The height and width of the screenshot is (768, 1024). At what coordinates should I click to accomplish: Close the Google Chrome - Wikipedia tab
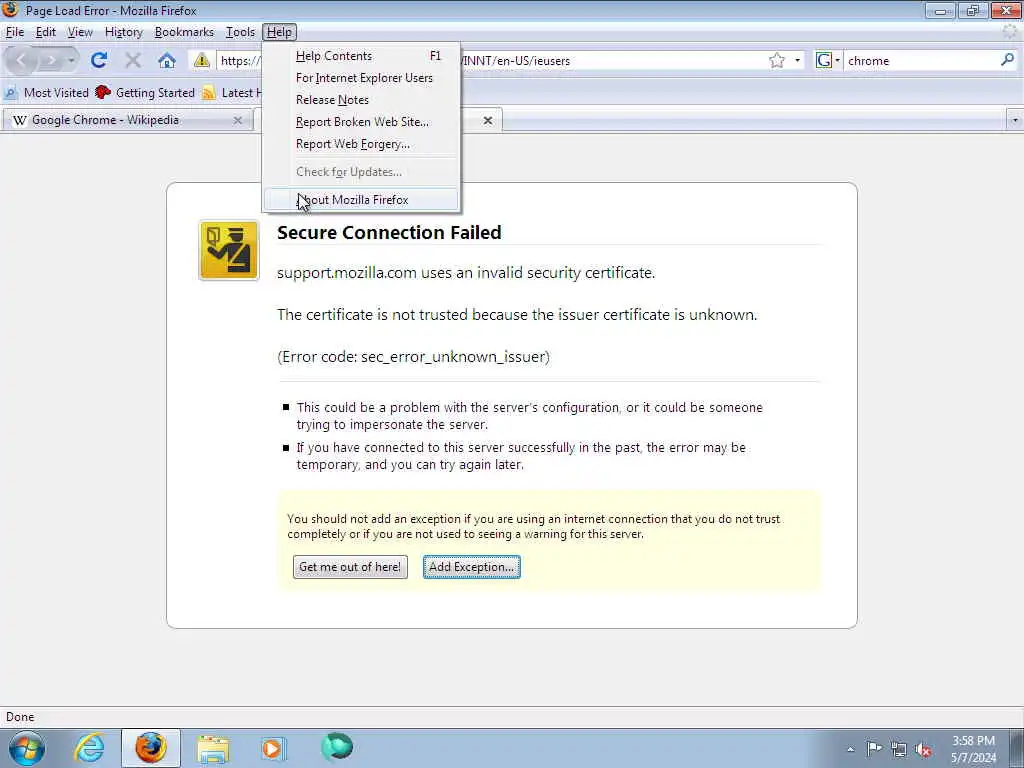click(238, 120)
